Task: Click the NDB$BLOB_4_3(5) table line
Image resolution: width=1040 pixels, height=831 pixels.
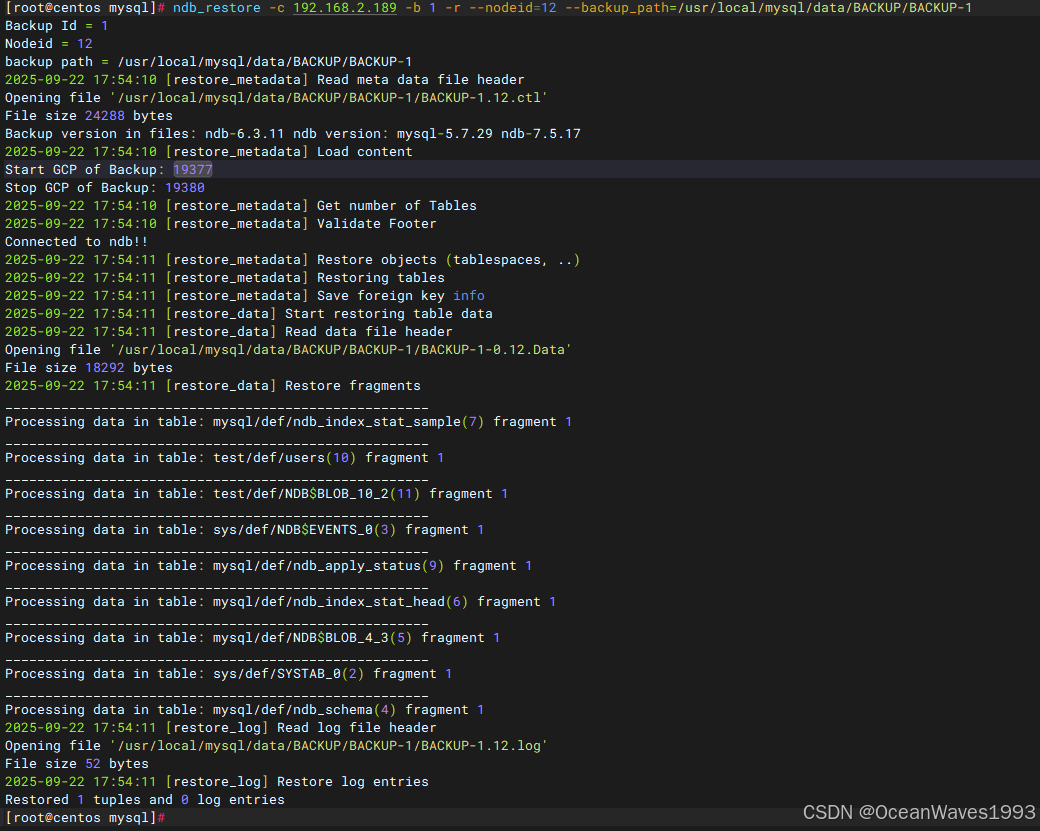Action: [252, 637]
